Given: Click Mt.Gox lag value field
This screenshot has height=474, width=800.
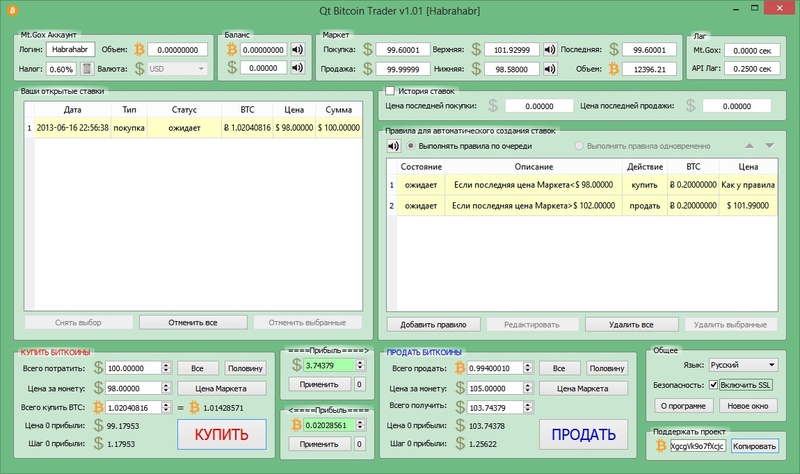Looking at the screenshot, I should (752, 51).
